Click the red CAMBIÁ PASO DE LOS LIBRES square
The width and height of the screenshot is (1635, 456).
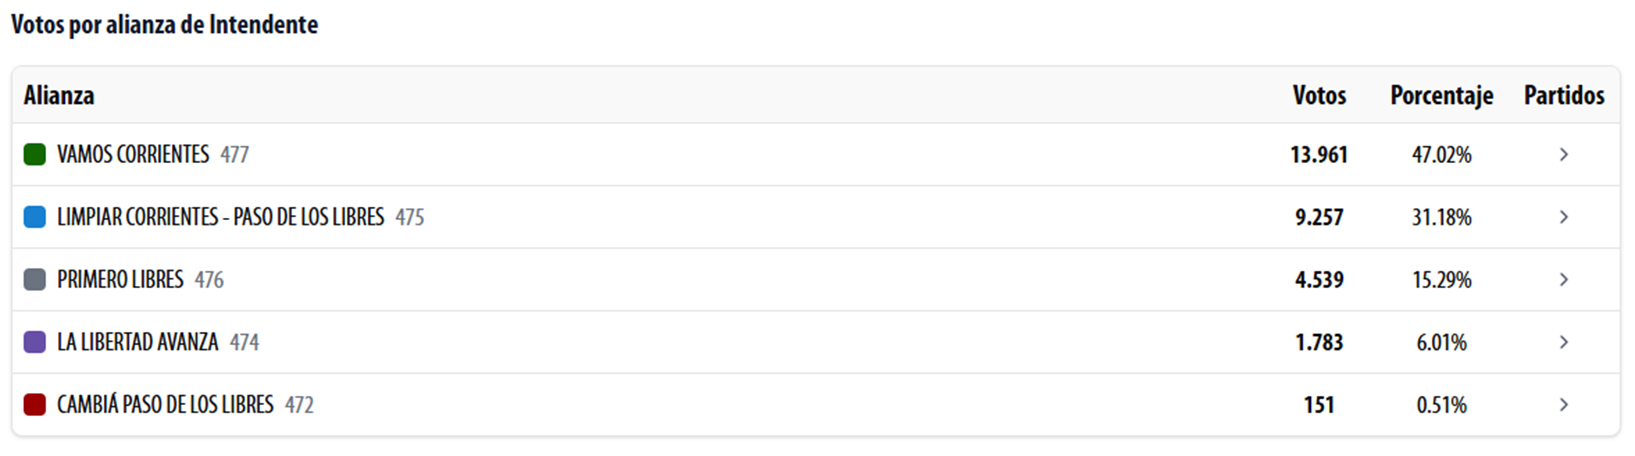click(x=35, y=405)
